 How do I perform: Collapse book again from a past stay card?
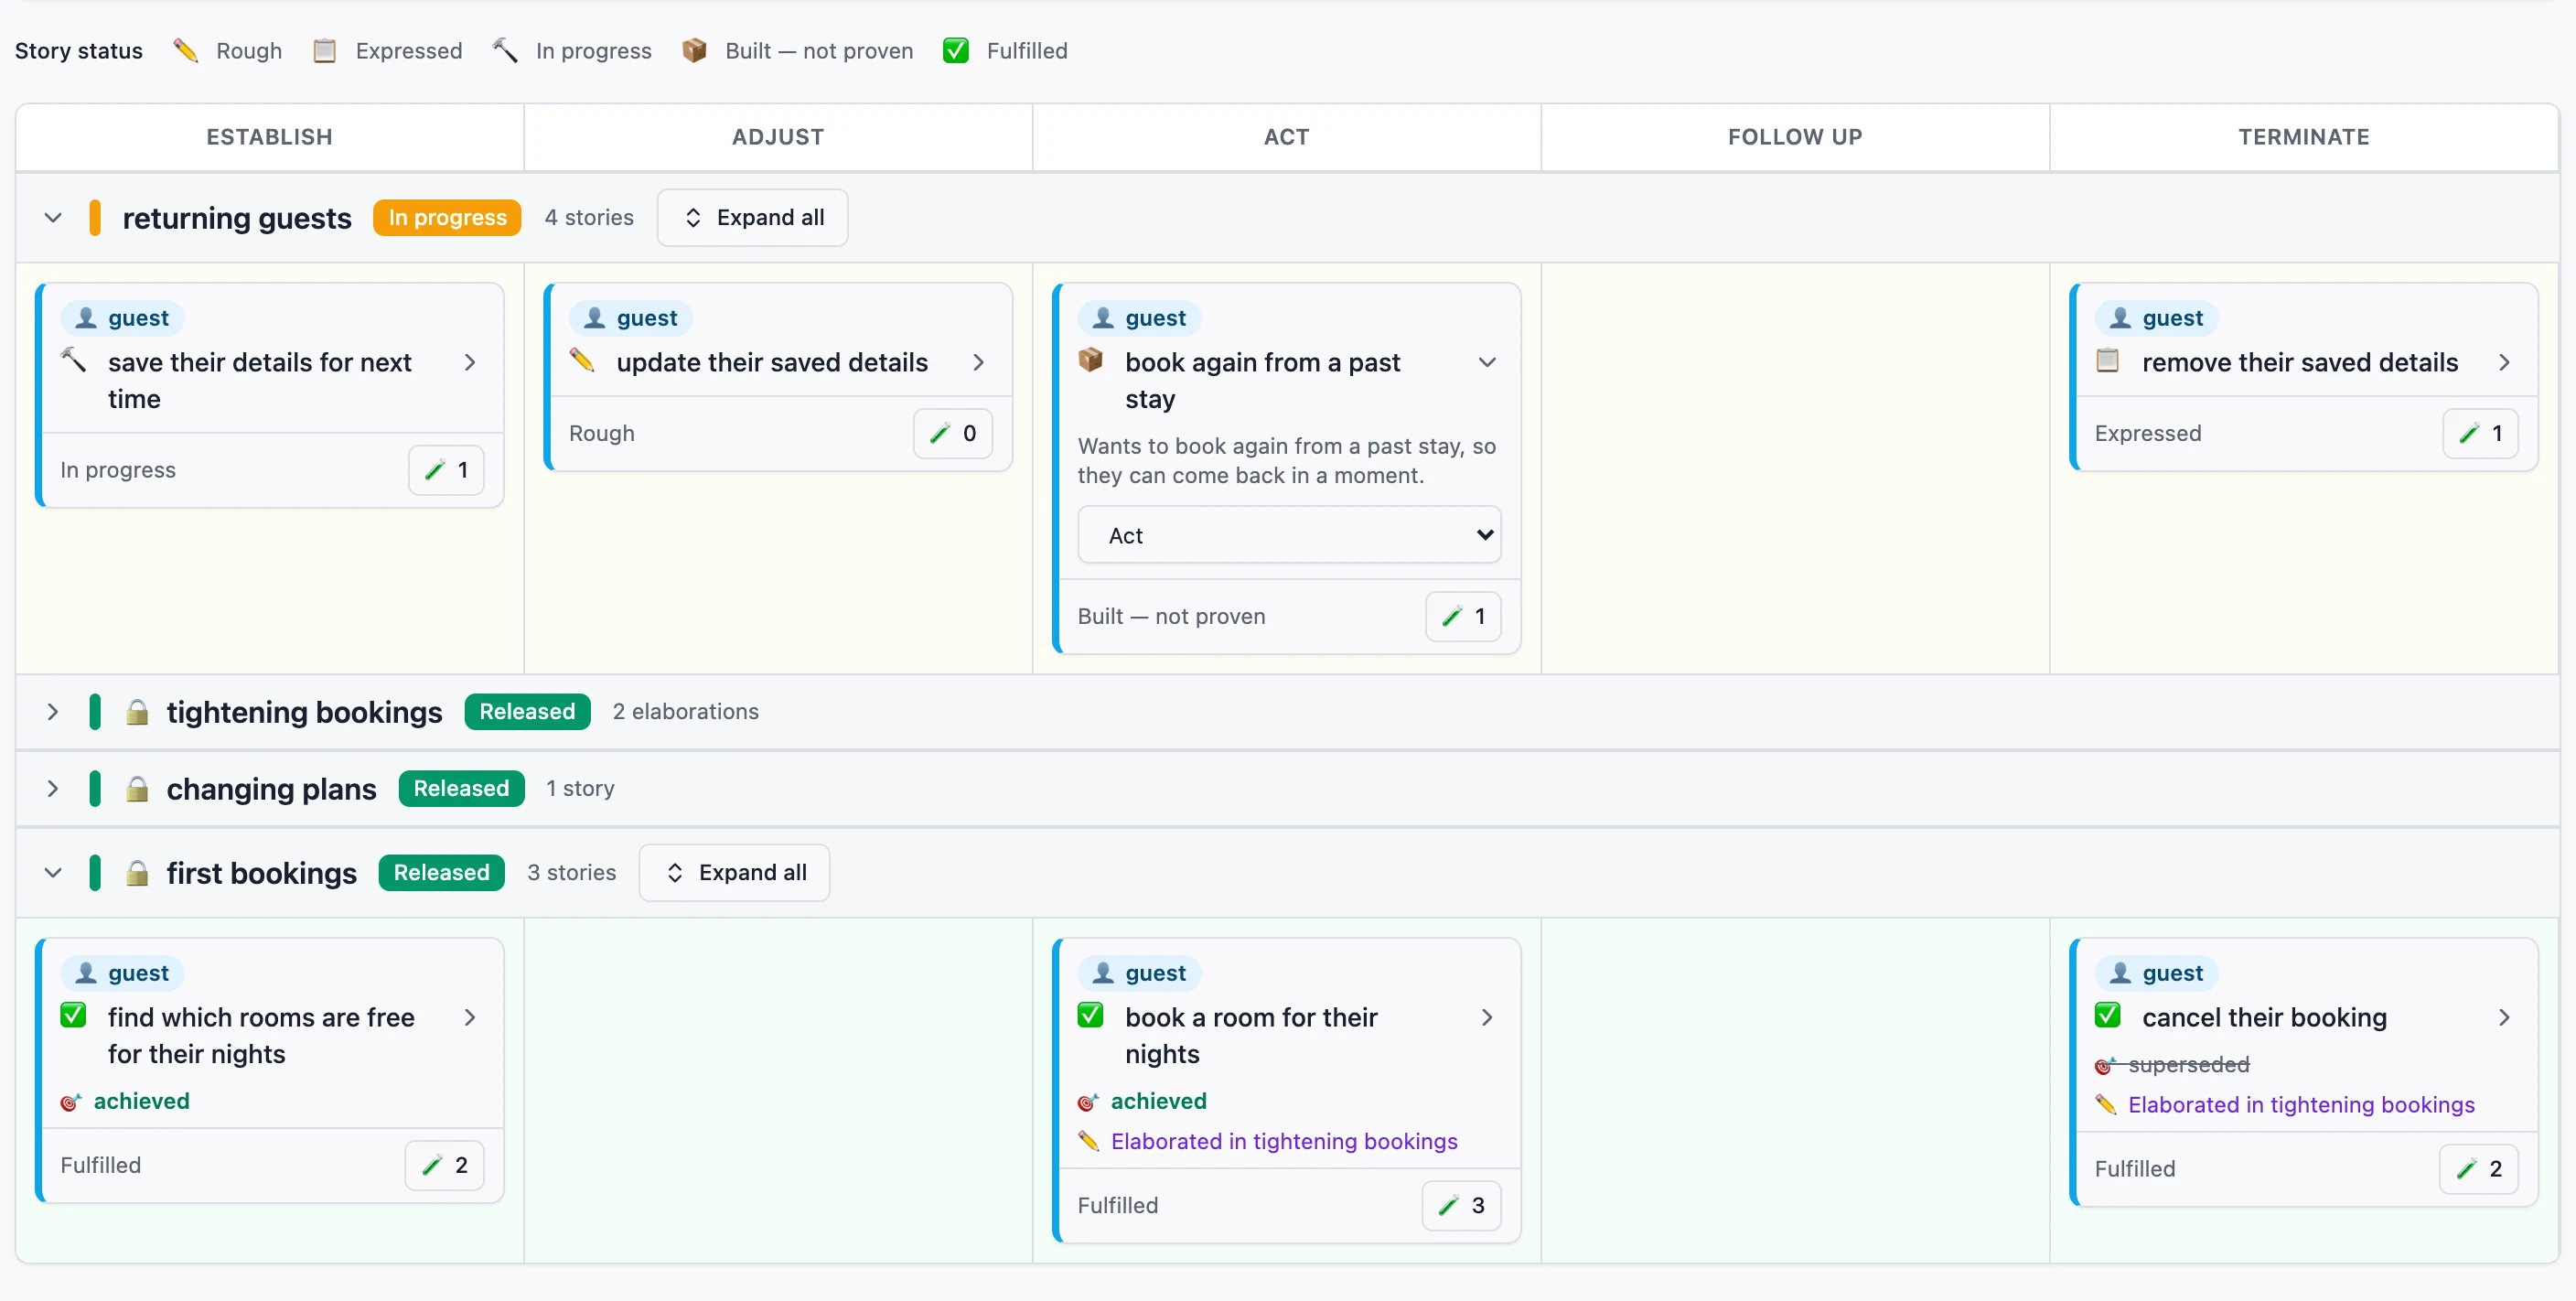[x=1488, y=362]
